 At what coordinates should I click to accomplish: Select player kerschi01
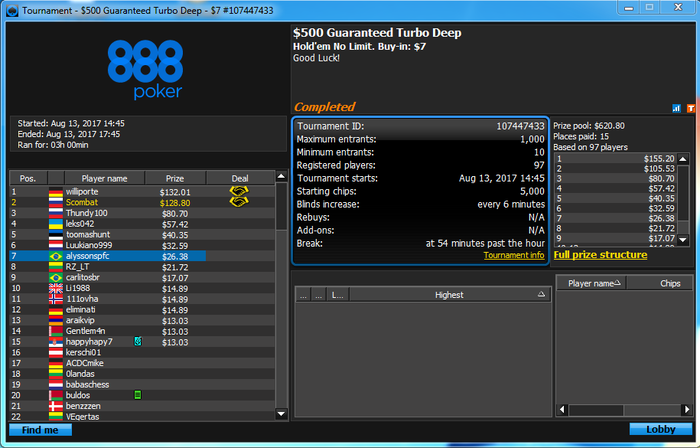(142, 353)
